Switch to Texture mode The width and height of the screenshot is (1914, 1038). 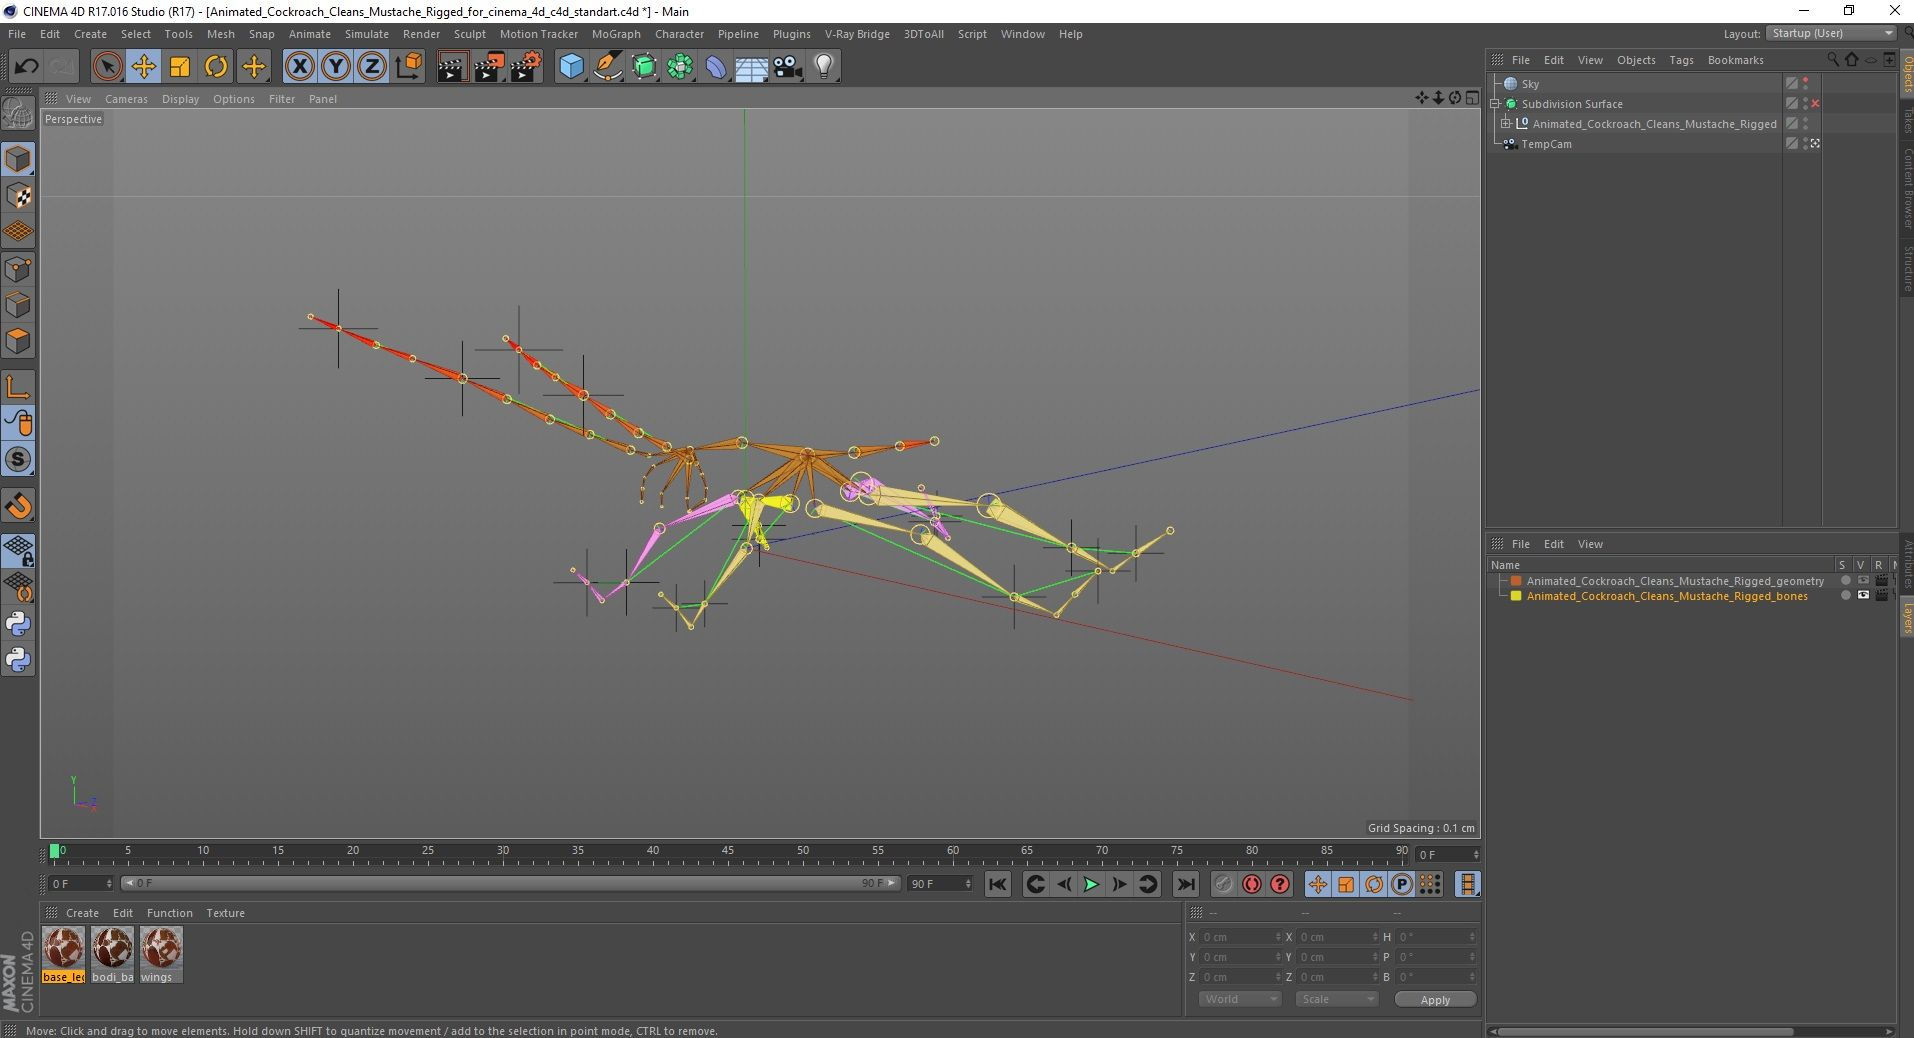pyautogui.click(x=18, y=196)
